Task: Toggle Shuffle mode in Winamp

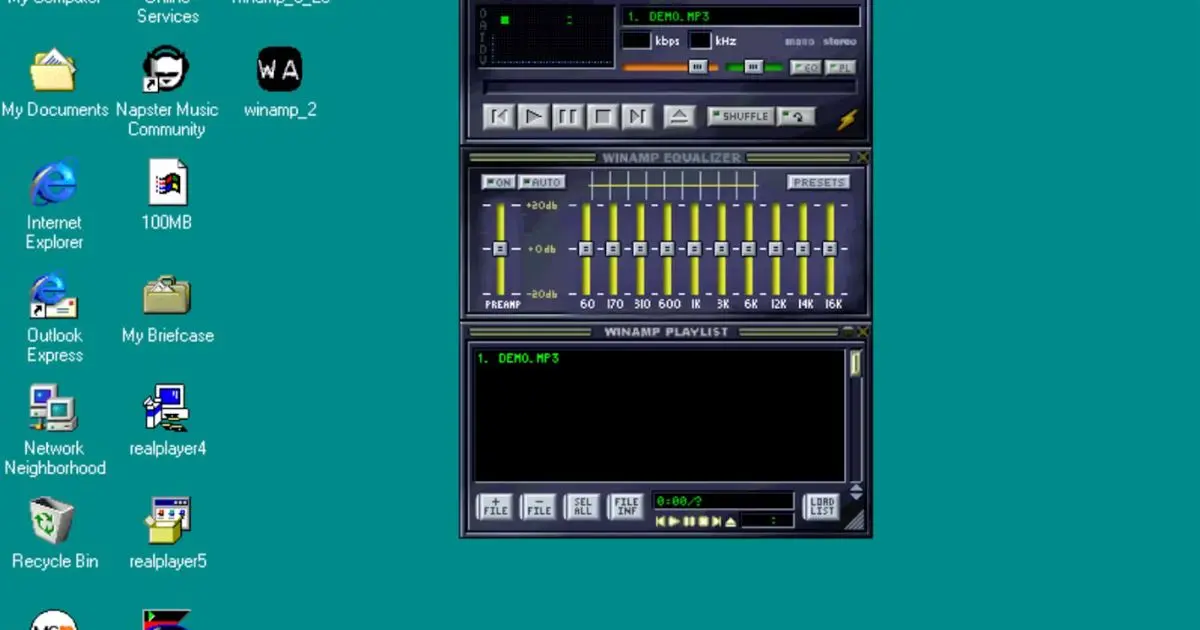Action: pos(741,116)
